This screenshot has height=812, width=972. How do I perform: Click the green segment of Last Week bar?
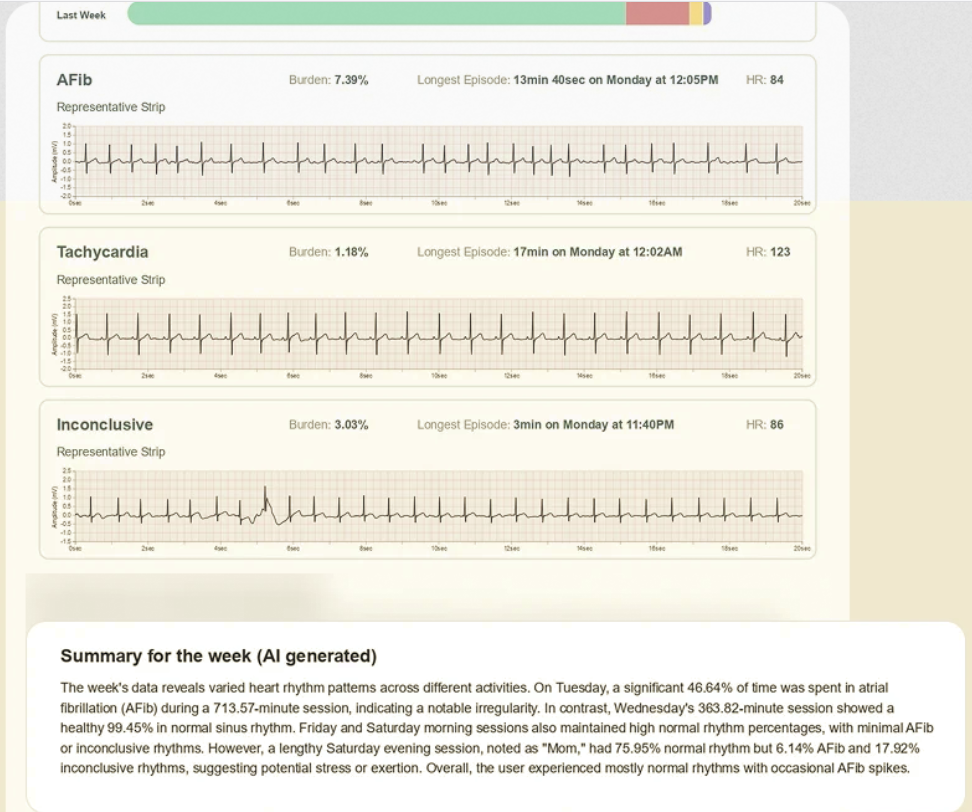377,13
